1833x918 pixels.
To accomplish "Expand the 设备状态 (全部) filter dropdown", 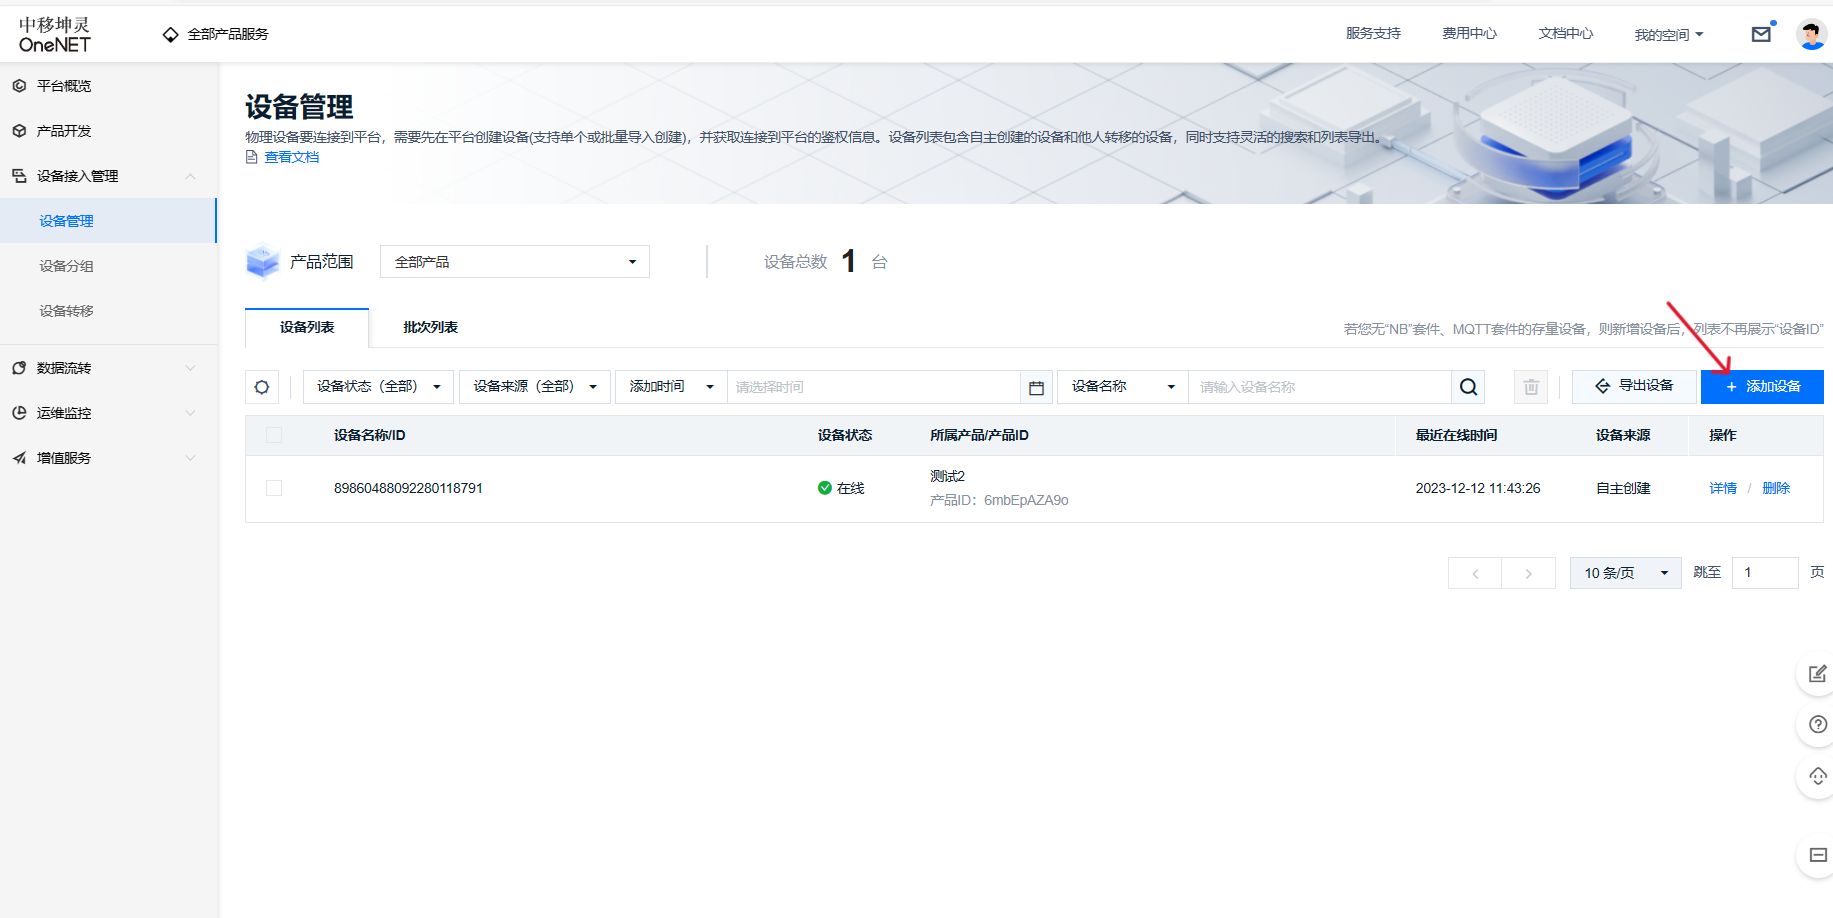I will [378, 387].
